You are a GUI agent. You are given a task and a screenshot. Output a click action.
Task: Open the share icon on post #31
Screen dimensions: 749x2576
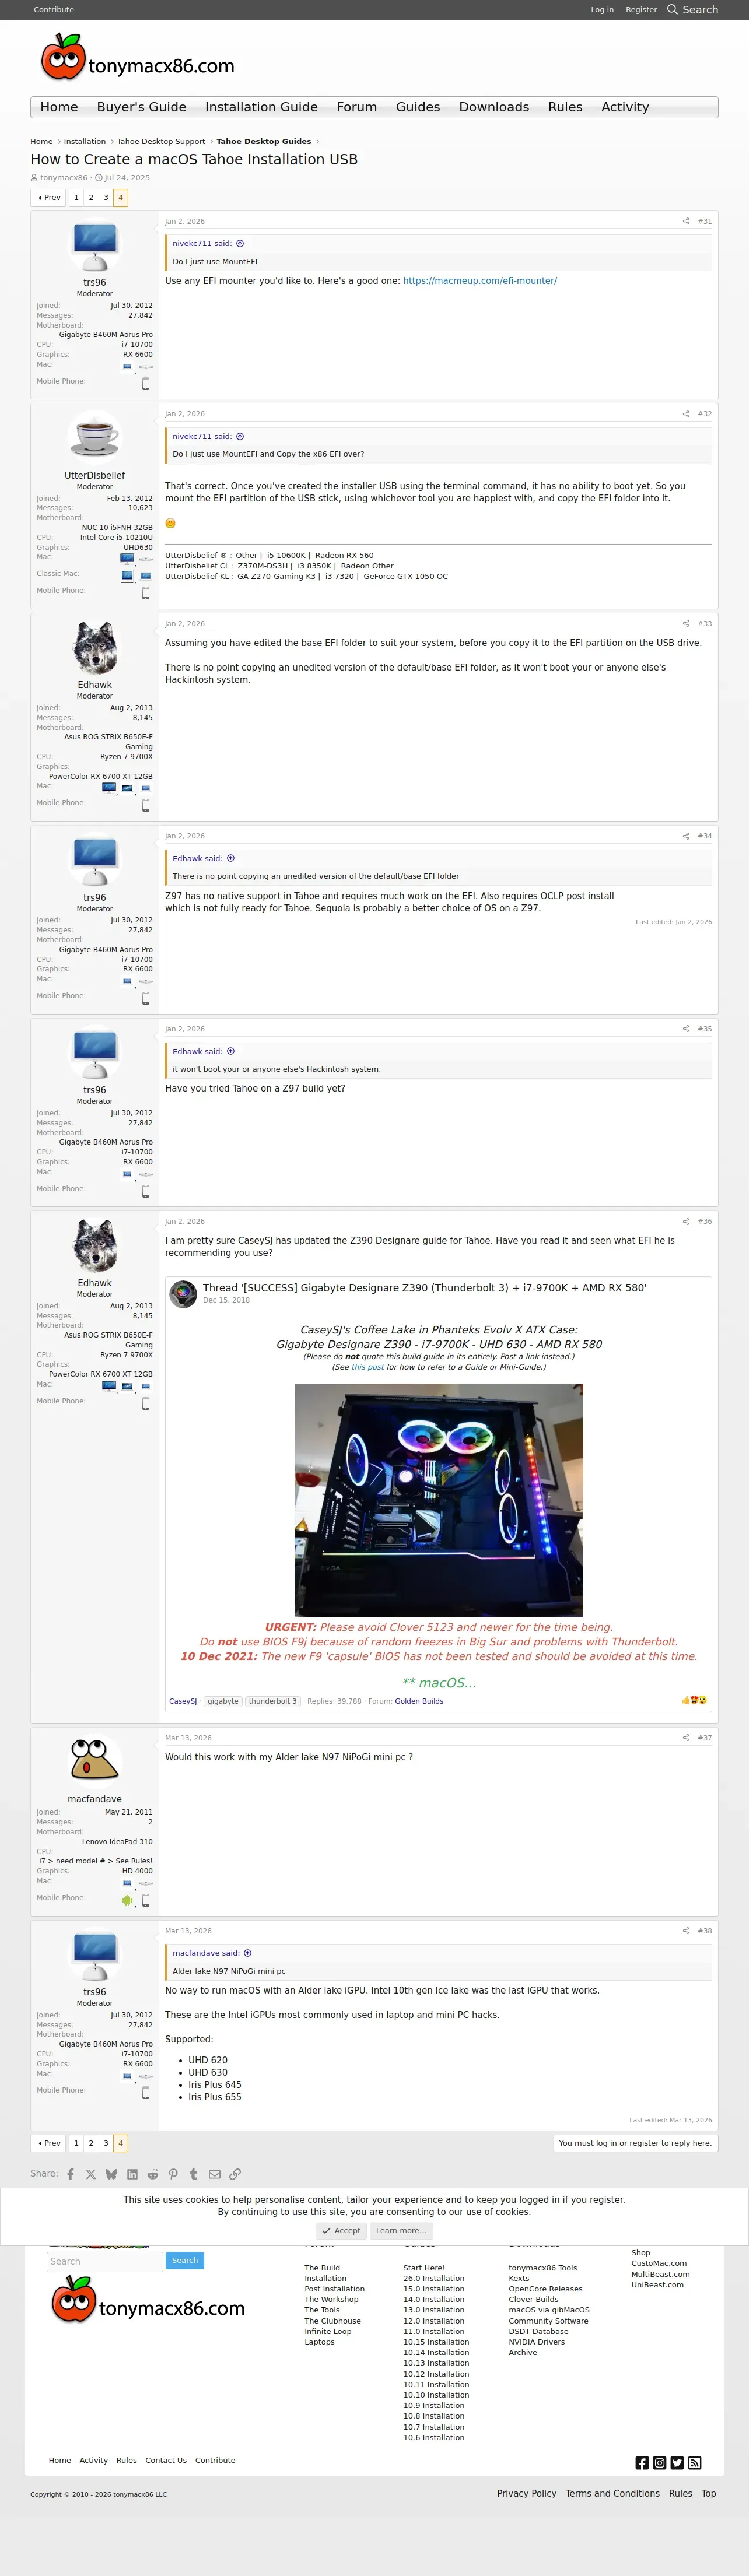(x=686, y=221)
